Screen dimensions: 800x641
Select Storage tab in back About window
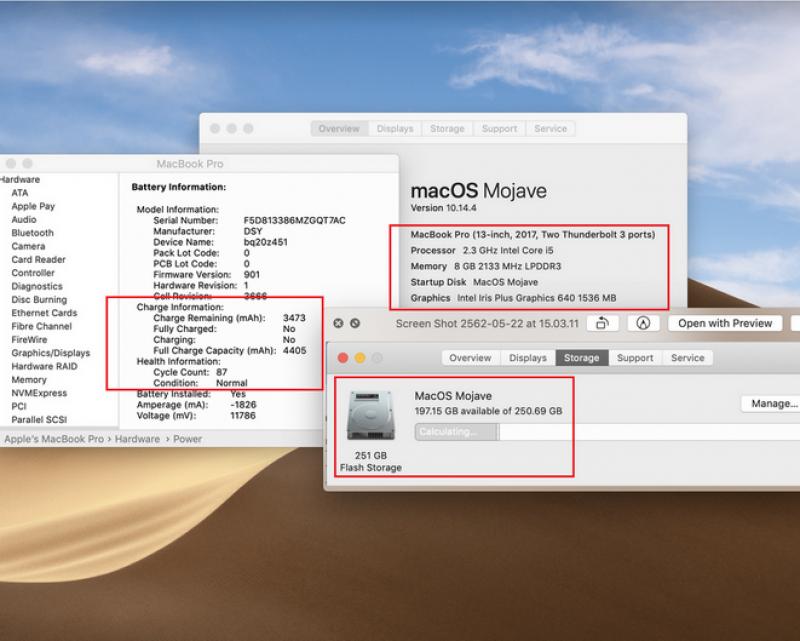coord(447,129)
